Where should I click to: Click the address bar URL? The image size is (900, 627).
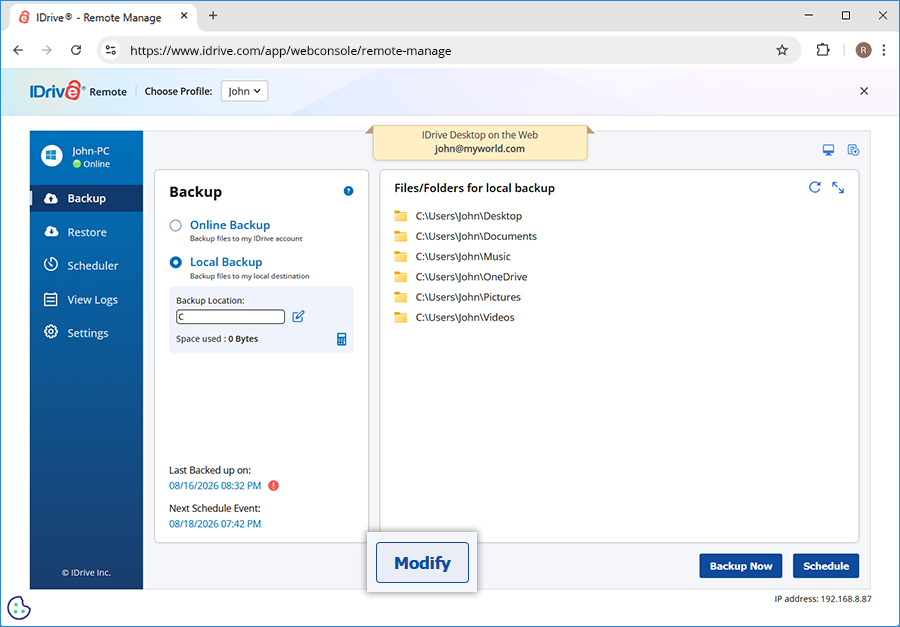click(290, 51)
